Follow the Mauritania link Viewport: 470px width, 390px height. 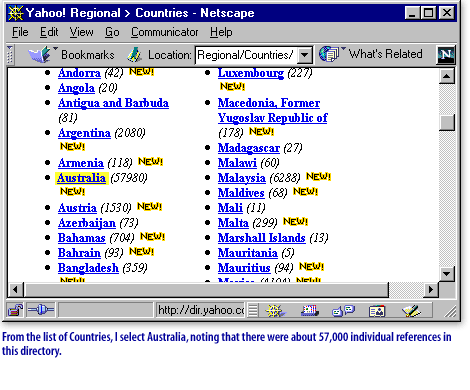248,253
